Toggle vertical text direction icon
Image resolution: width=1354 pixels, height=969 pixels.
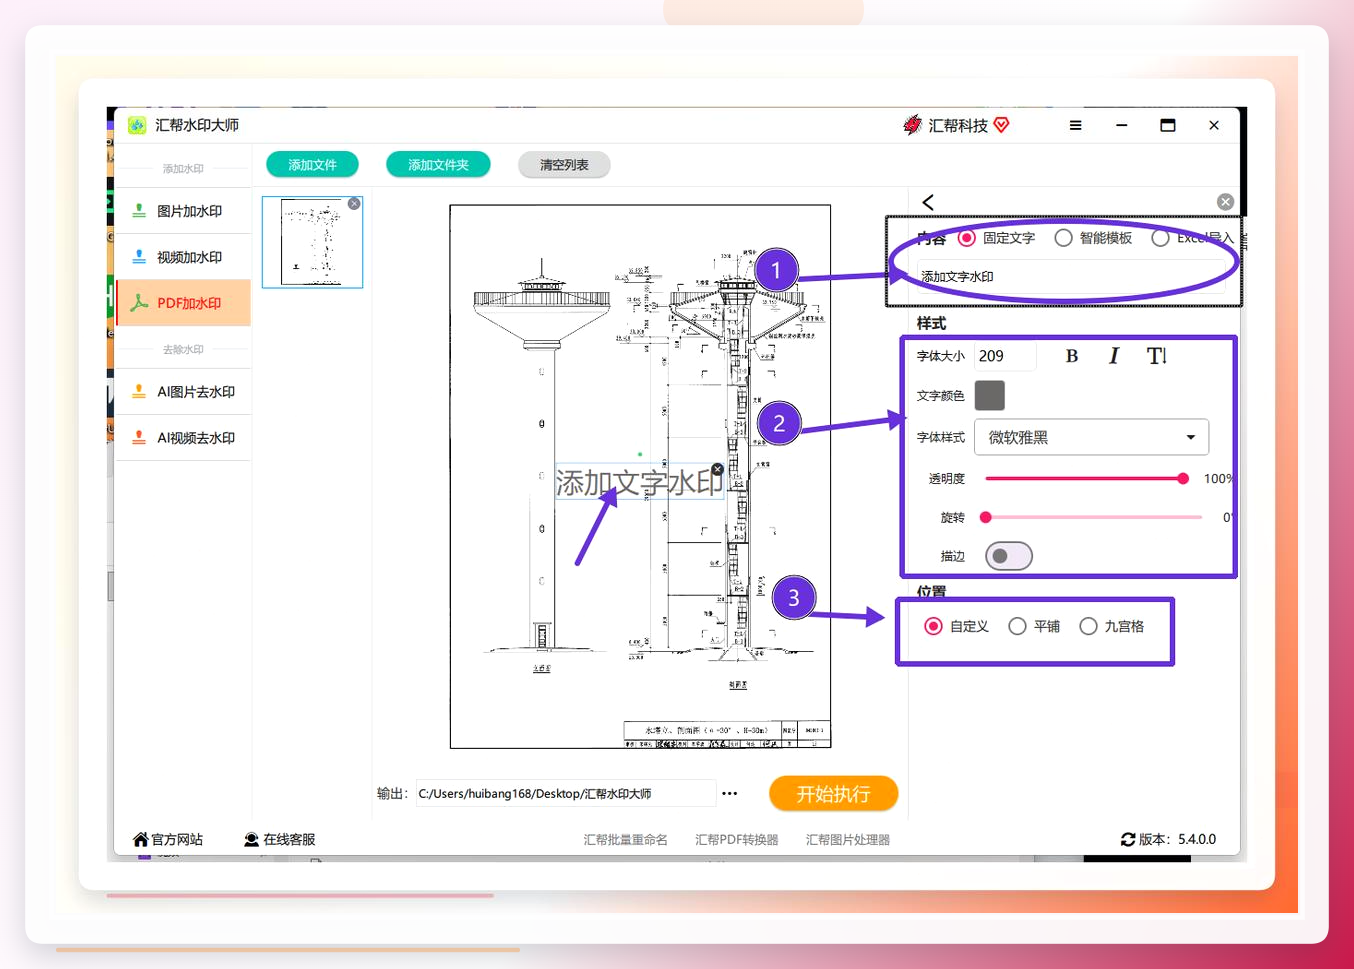pyautogui.click(x=1157, y=356)
